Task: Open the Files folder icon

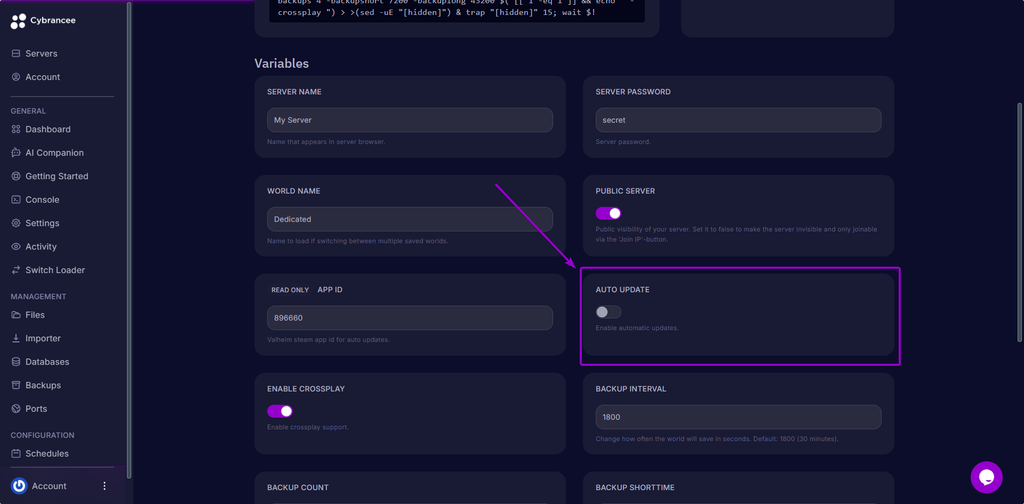Action: (16, 315)
